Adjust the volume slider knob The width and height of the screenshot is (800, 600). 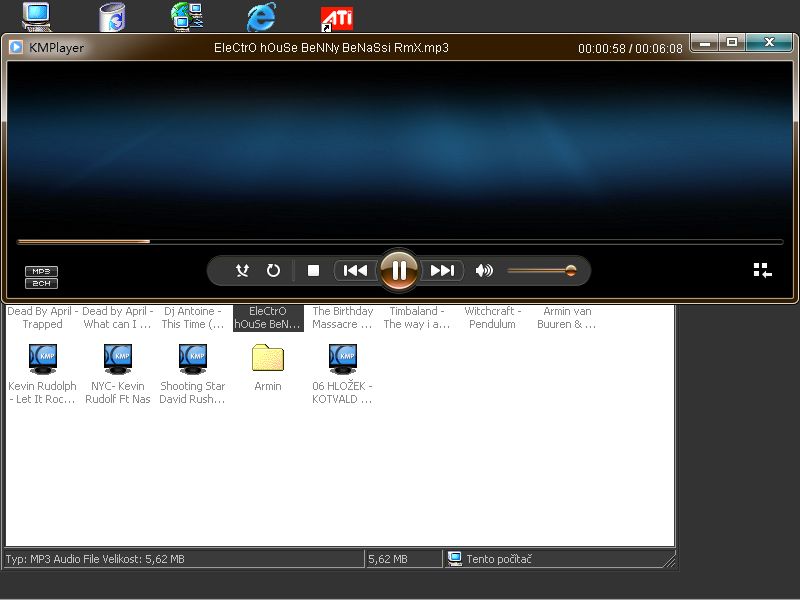tap(571, 270)
